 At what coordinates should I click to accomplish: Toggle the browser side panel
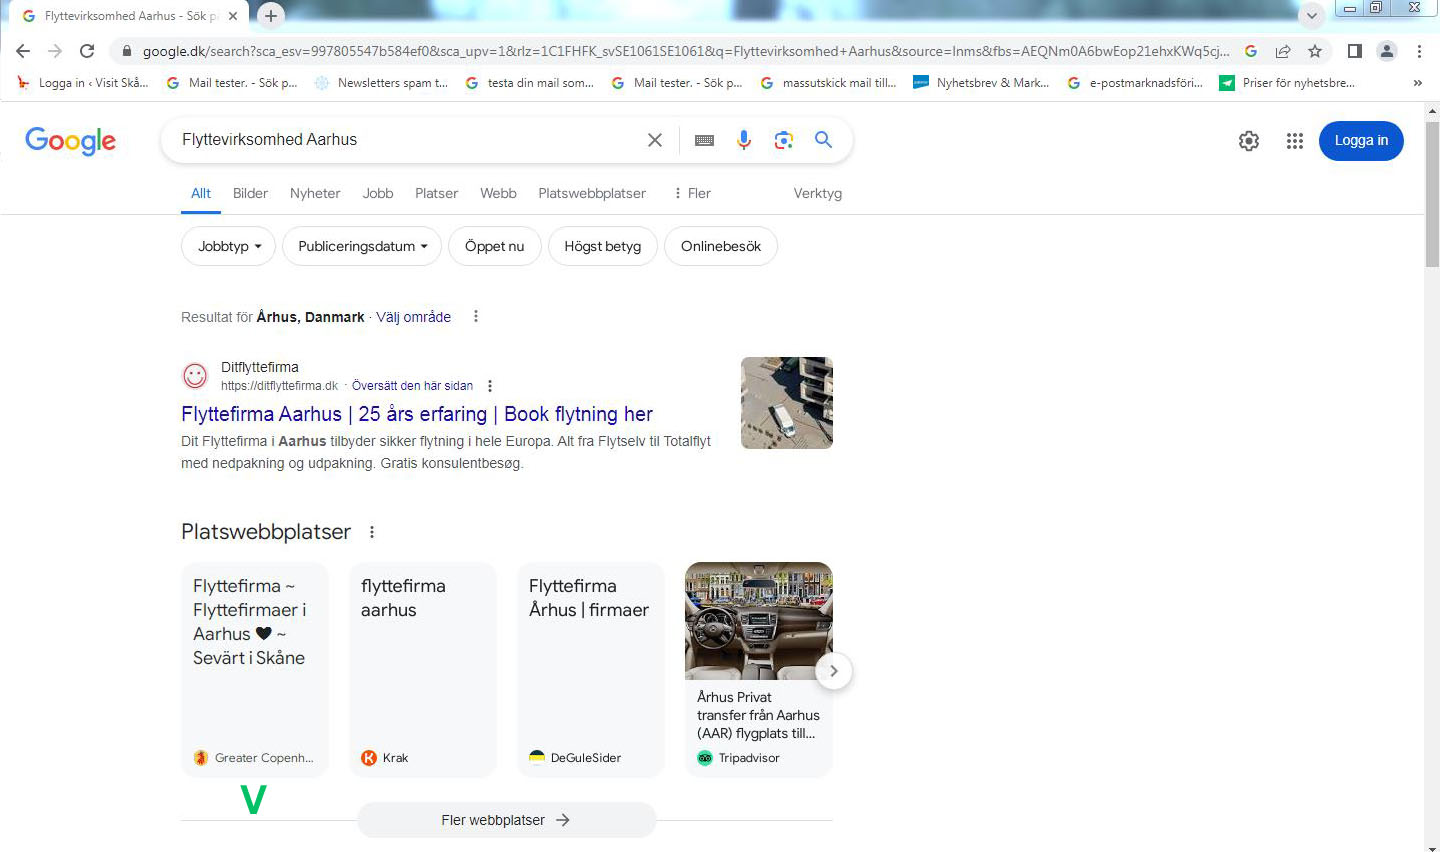pyautogui.click(x=1355, y=51)
